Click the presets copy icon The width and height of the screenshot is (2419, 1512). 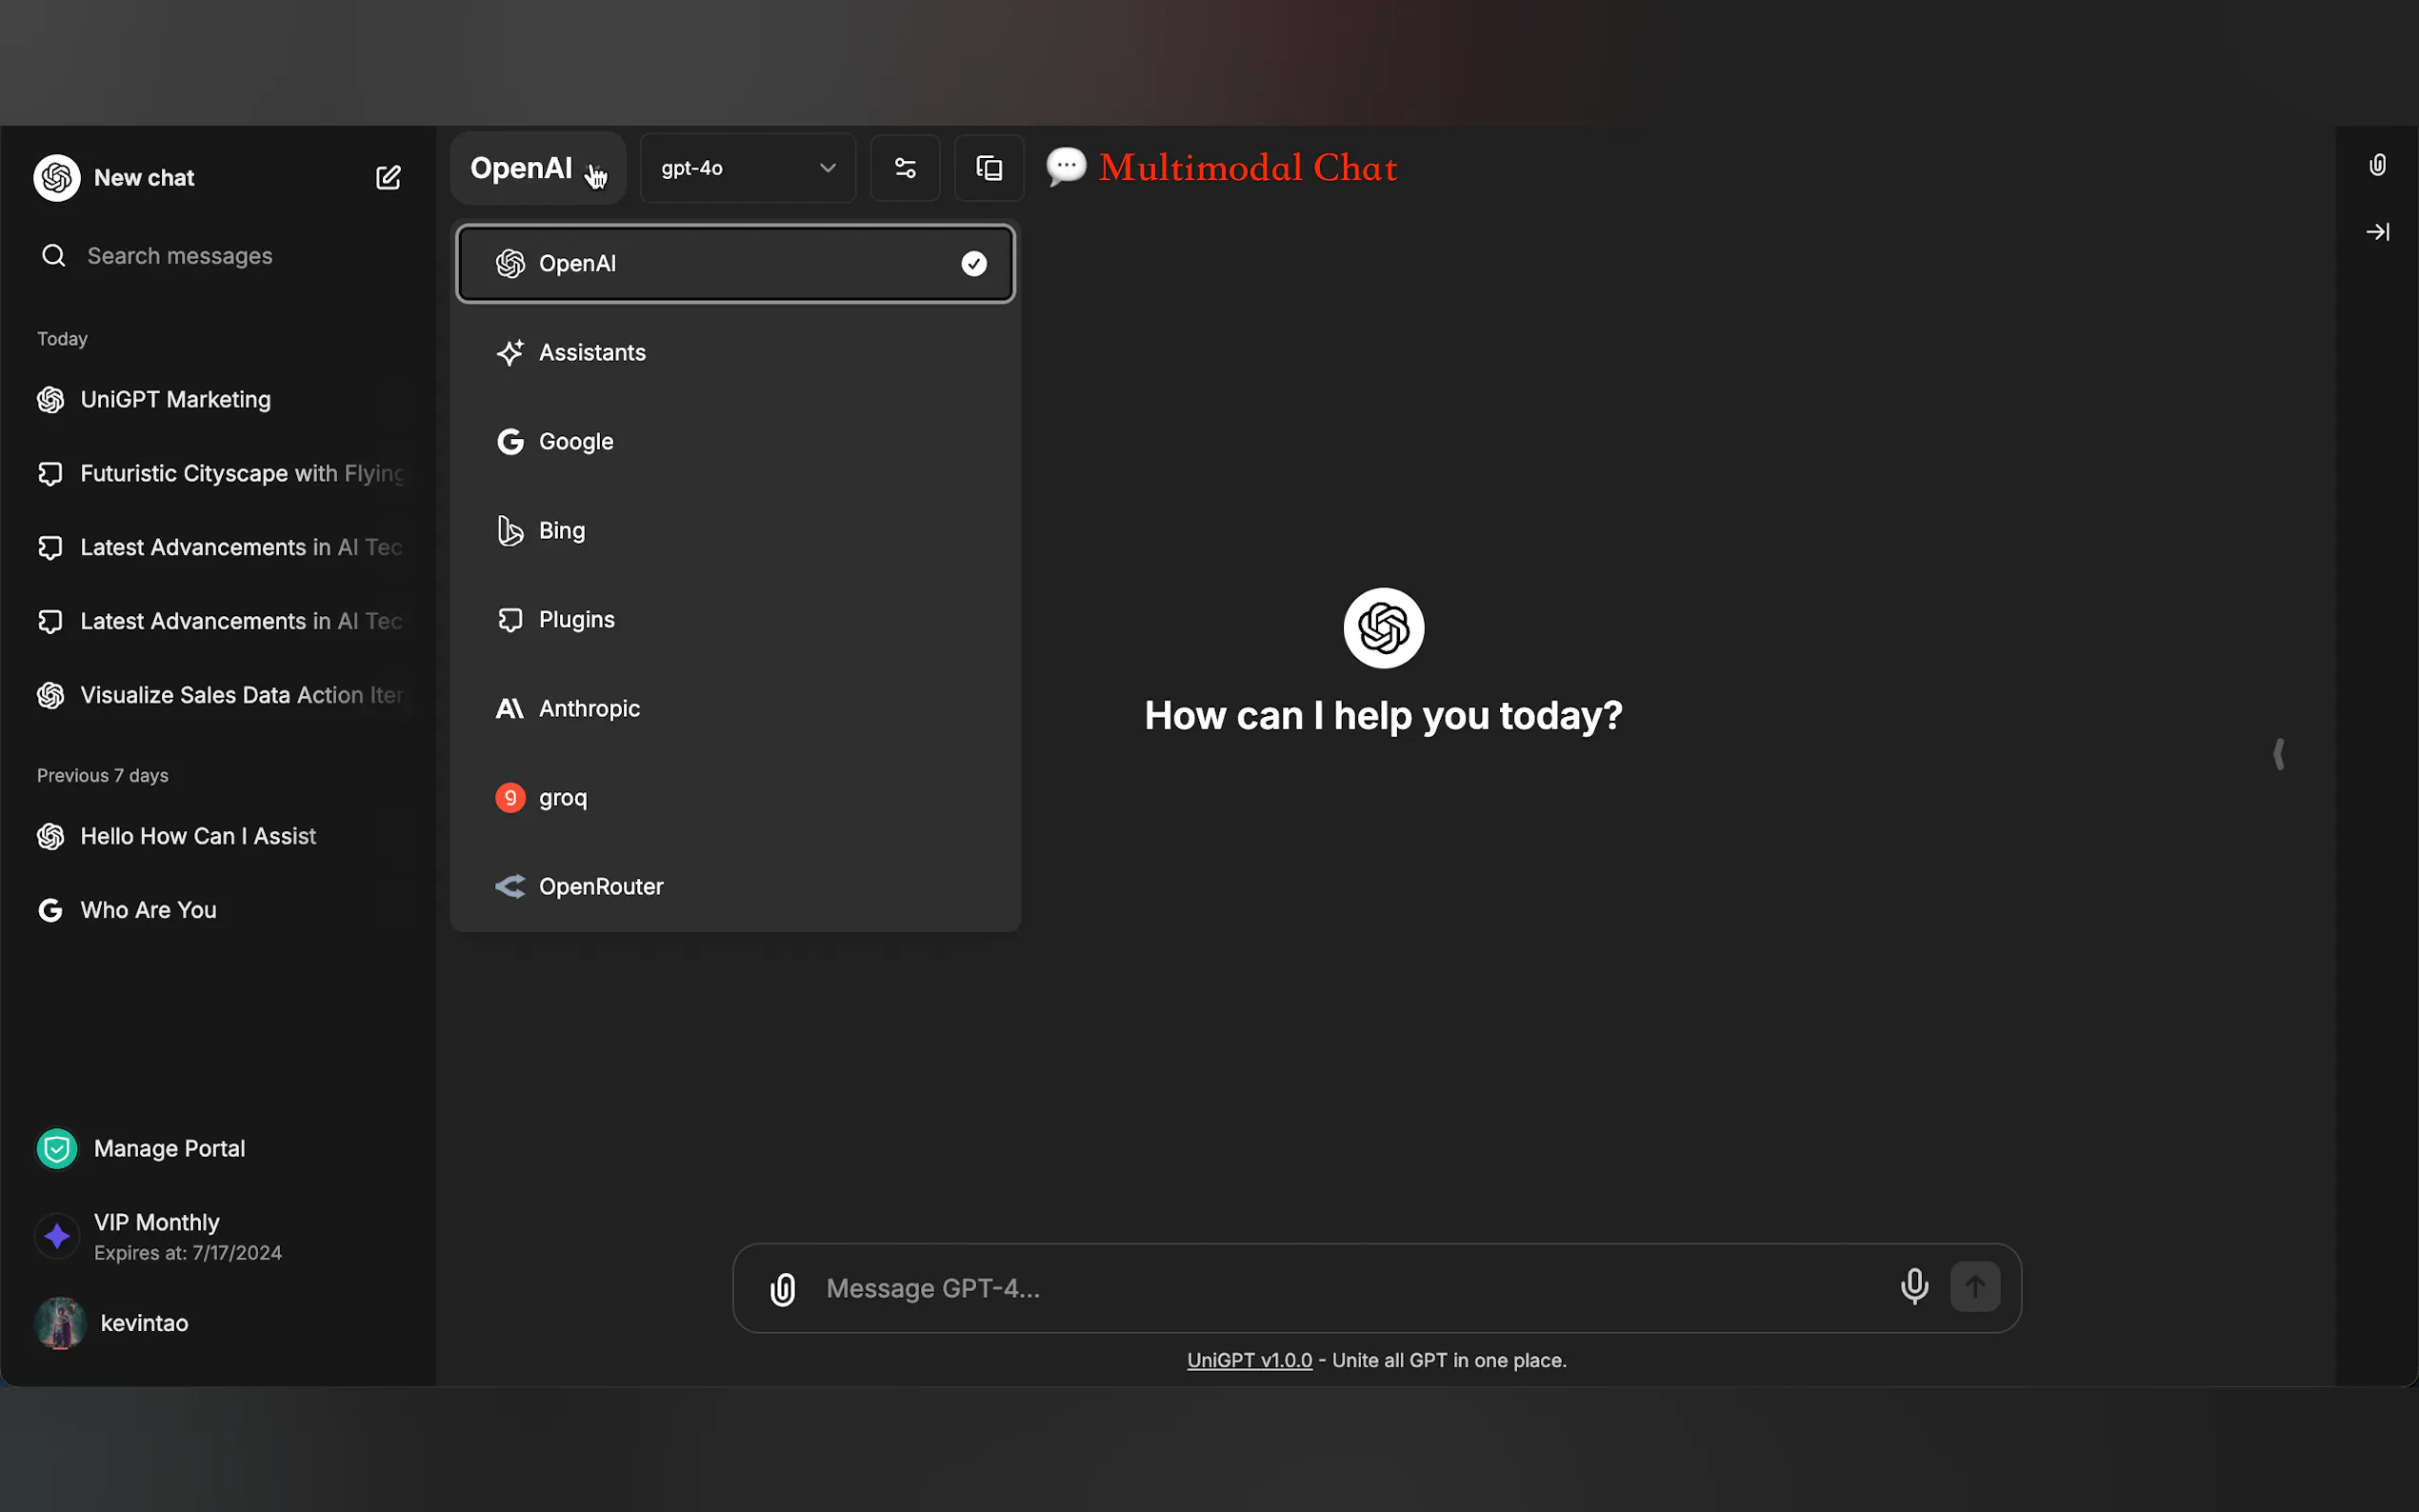988,168
